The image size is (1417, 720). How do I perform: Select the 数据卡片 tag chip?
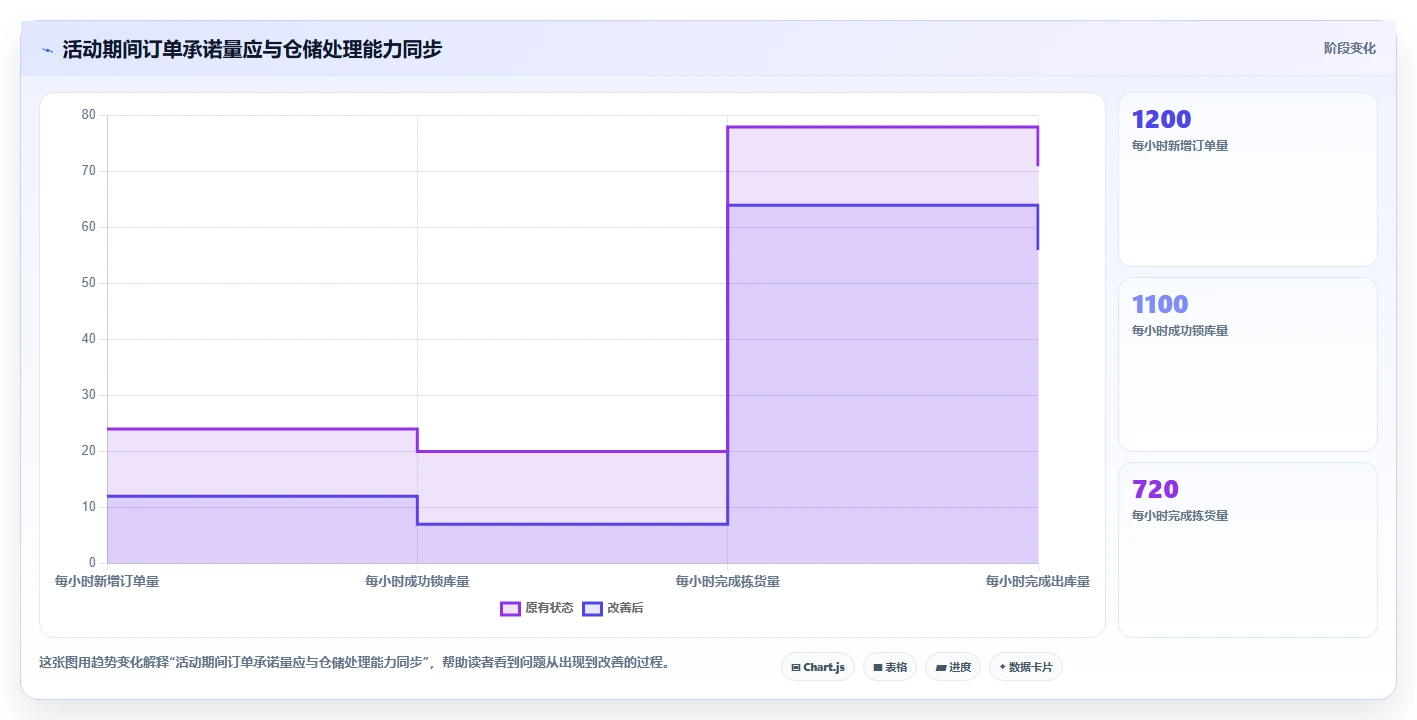(x=1025, y=667)
